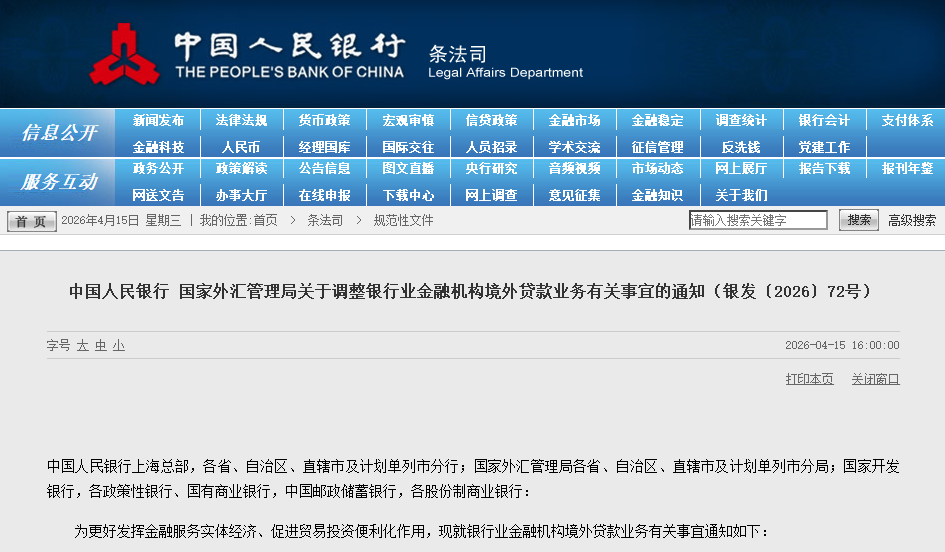Click the 条法司 breadcrumb link

(x=325, y=220)
